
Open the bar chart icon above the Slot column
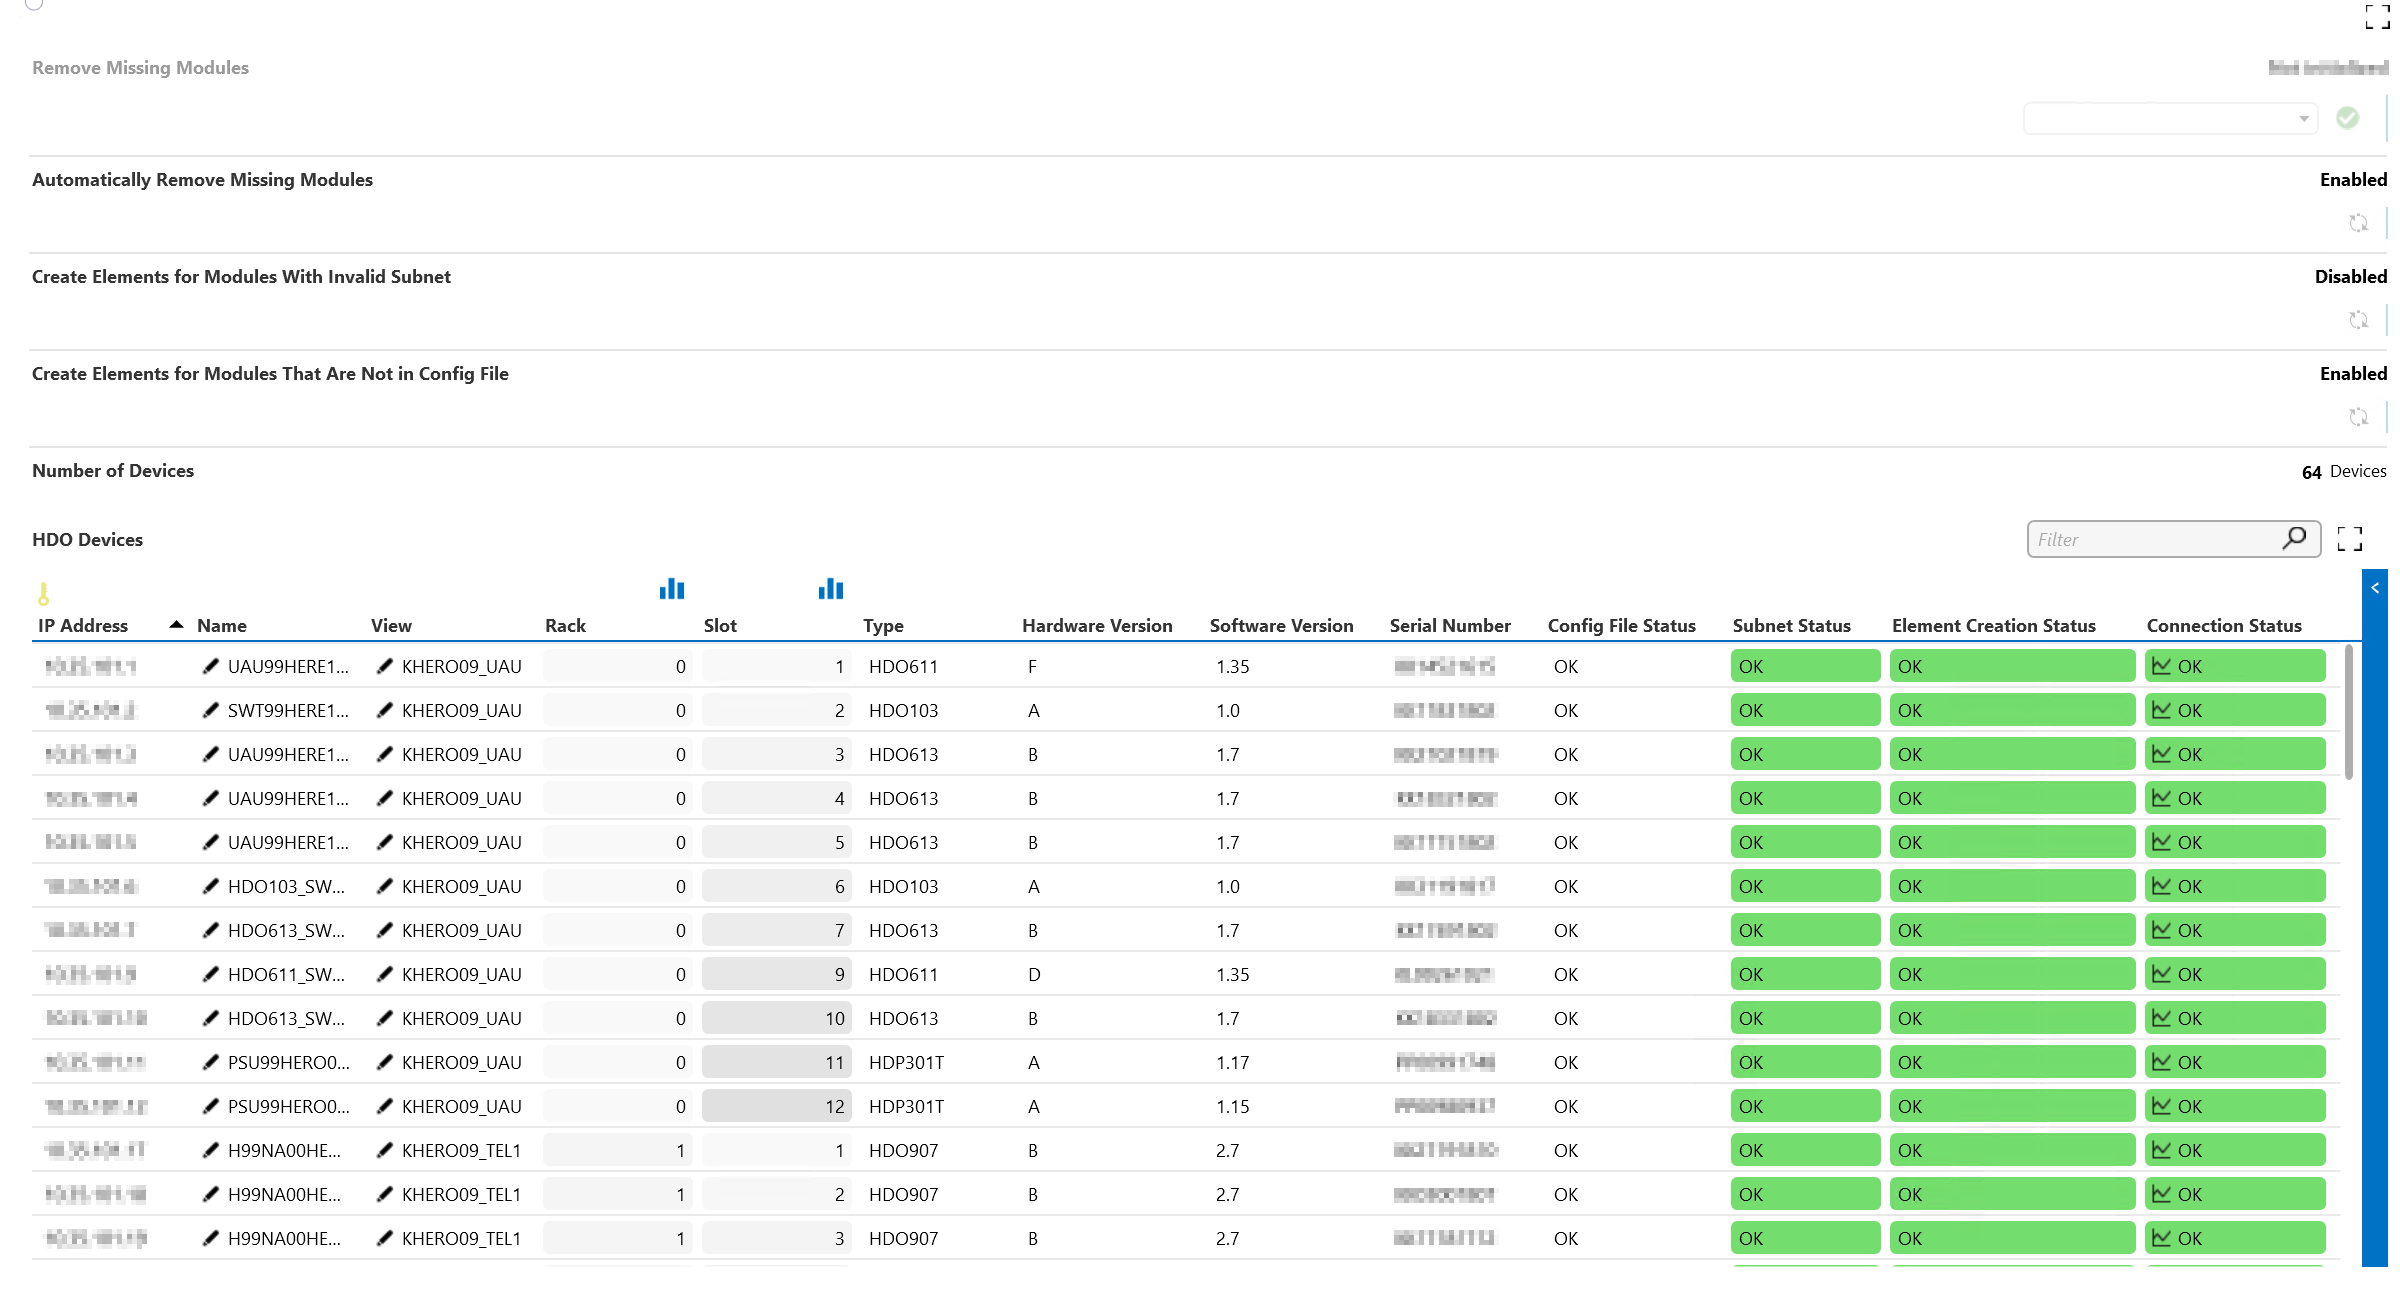(x=830, y=589)
